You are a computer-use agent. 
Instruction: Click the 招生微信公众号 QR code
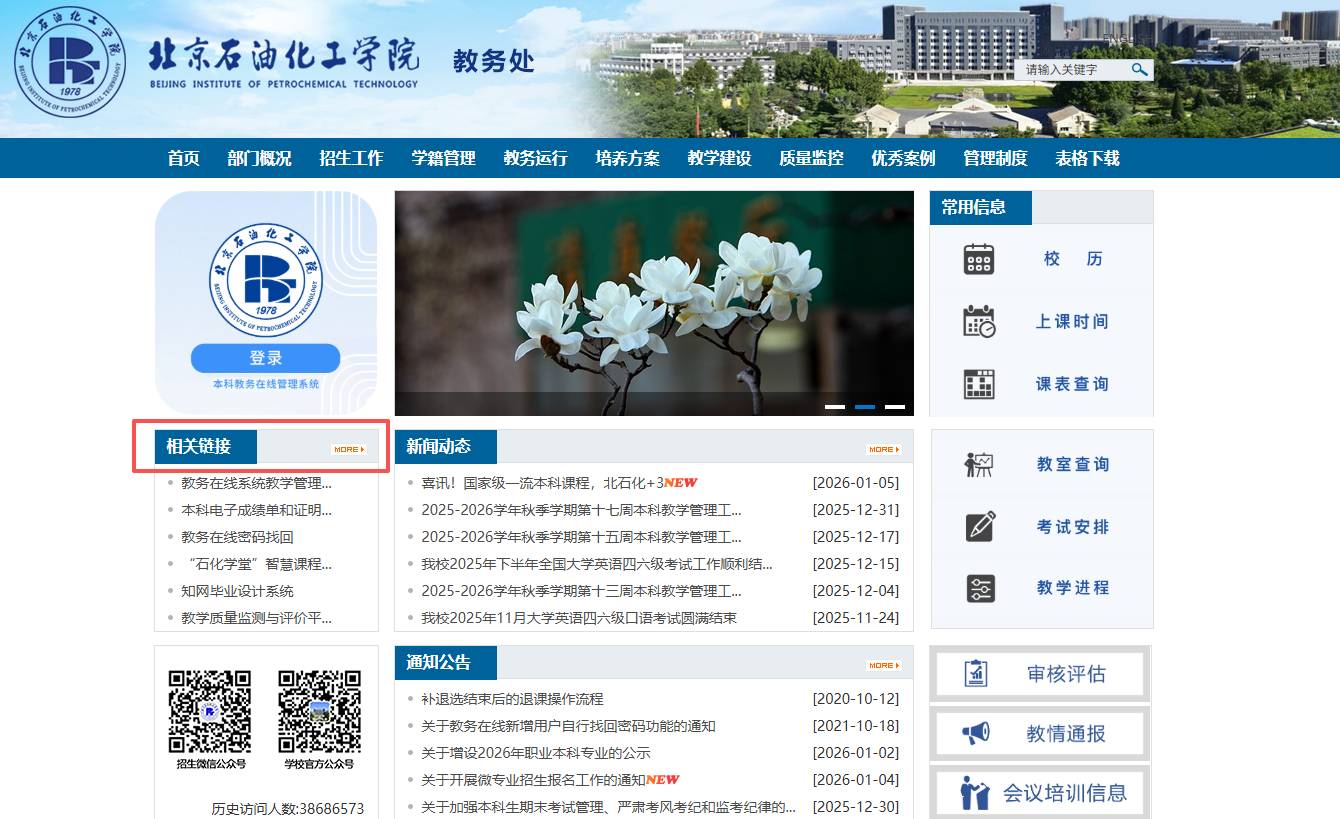(x=210, y=711)
